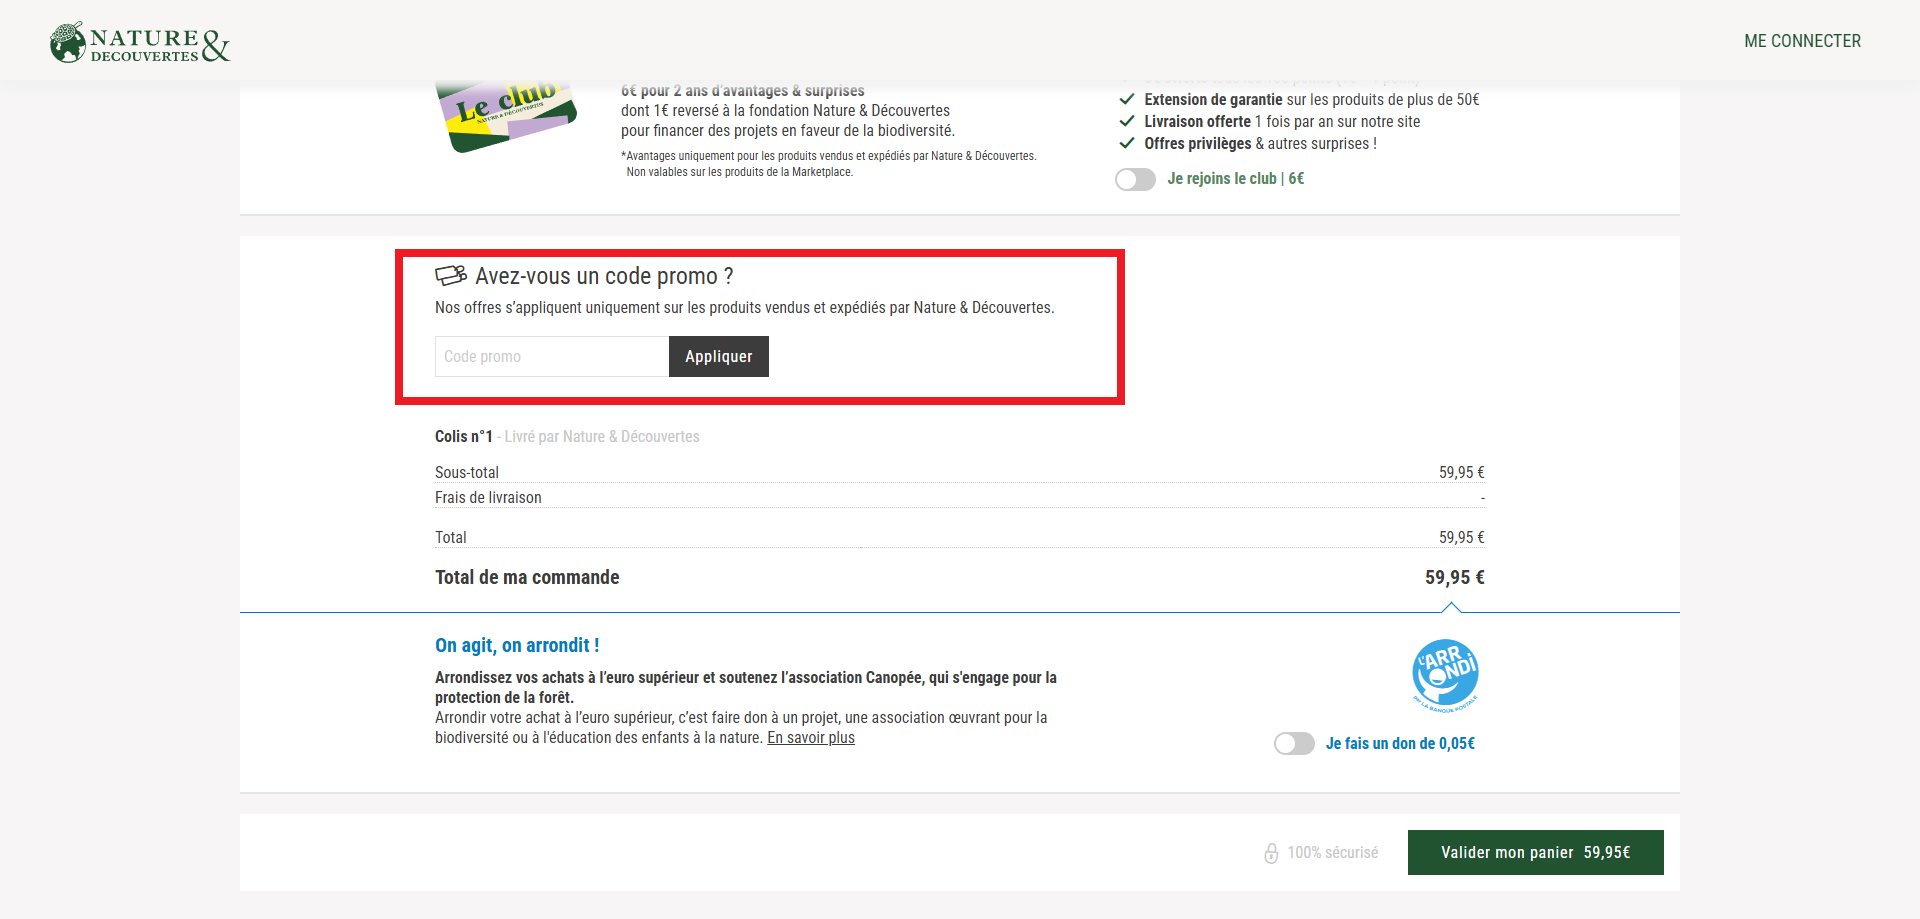This screenshot has height=919, width=1920.
Task: Click the order total 59,95 € in bold
Action: pyautogui.click(x=1455, y=577)
